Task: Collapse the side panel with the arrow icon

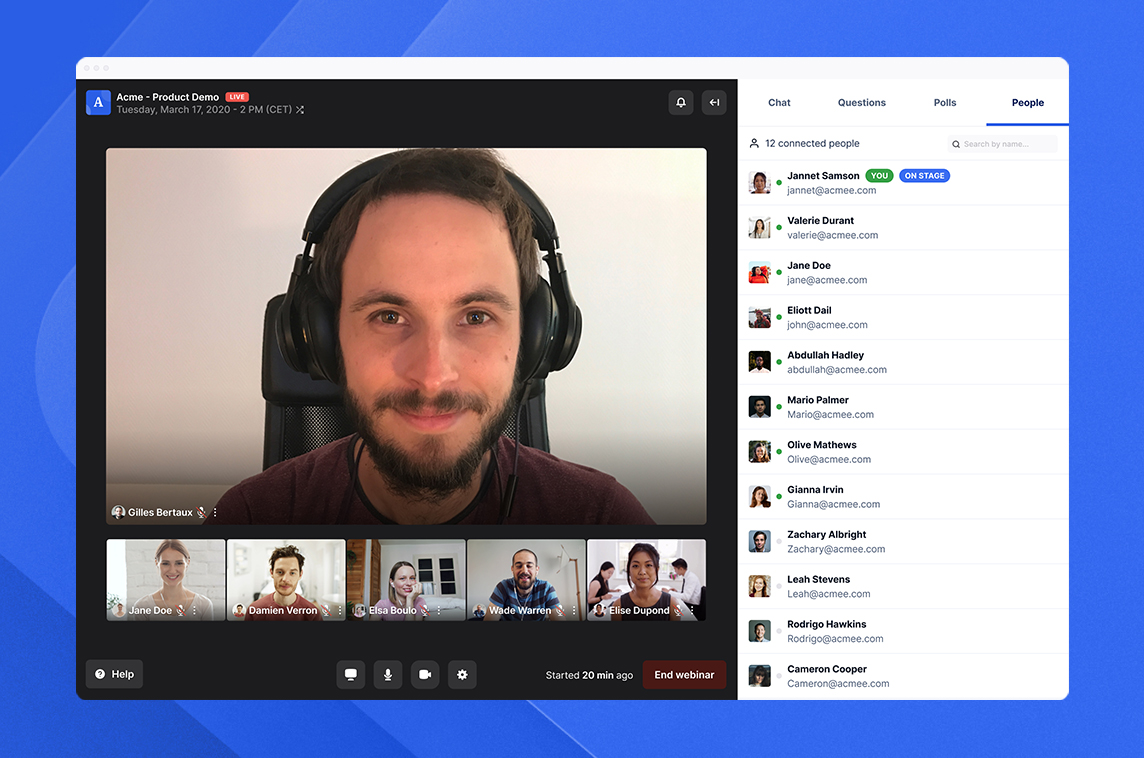Action: 714,103
